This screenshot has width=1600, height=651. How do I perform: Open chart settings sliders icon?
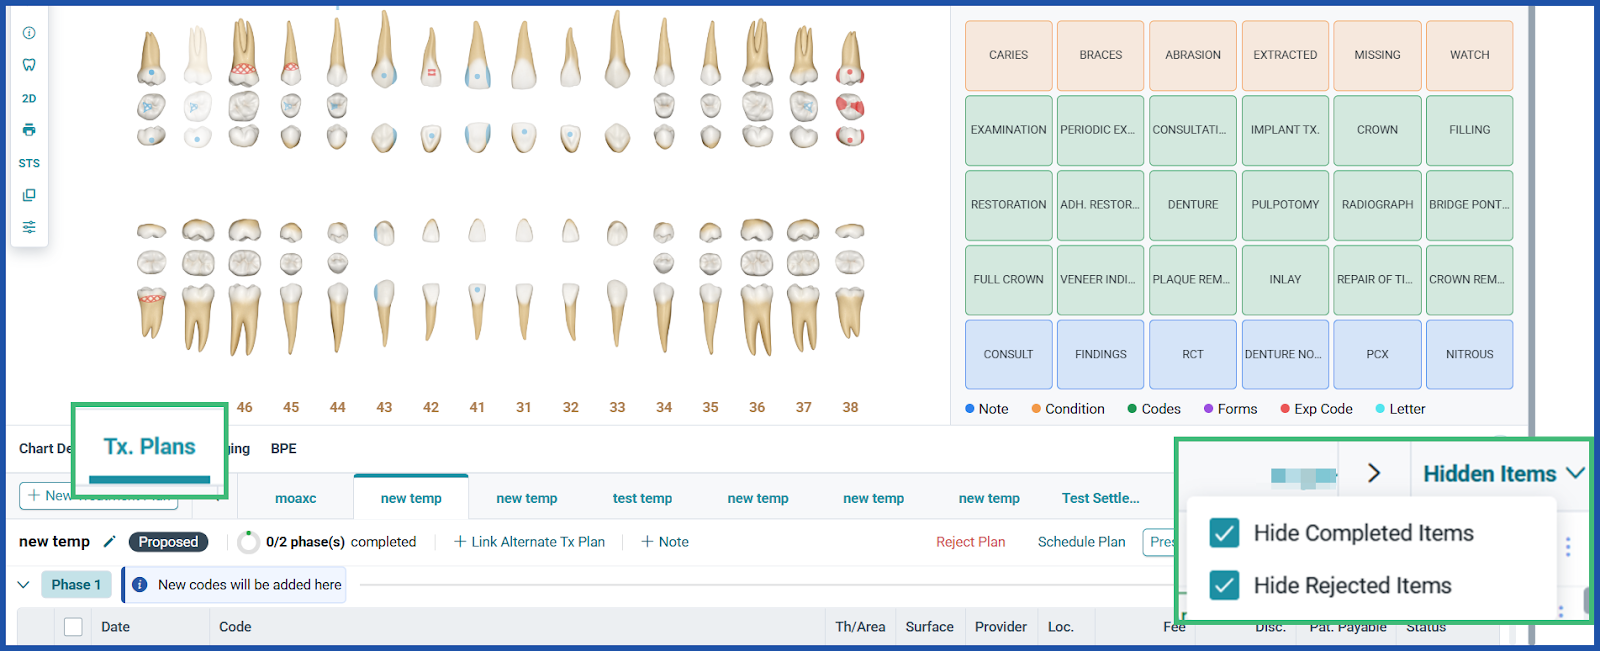click(29, 227)
